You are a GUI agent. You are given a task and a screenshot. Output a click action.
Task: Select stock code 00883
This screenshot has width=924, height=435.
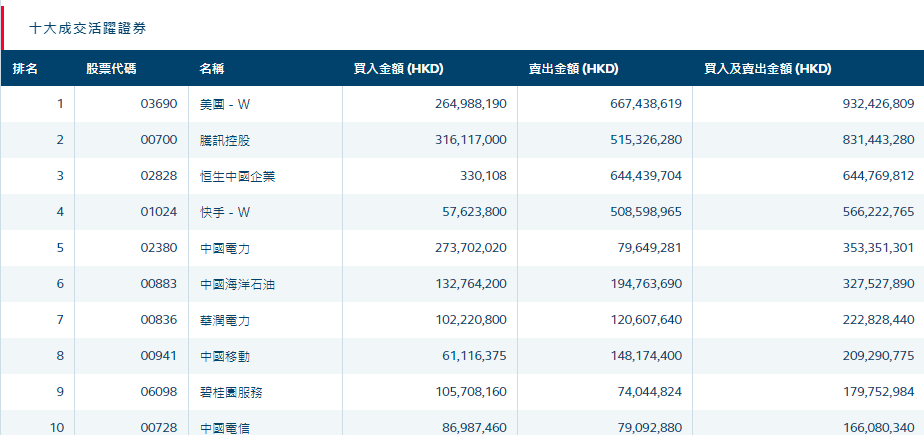click(159, 284)
